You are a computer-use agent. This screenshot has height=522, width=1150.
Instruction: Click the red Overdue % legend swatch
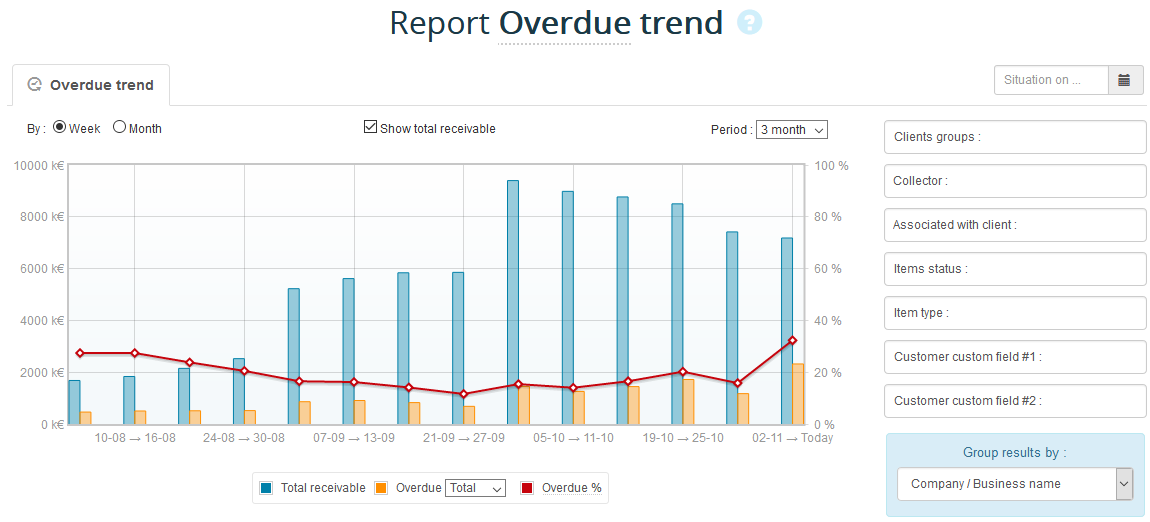[527, 488]
